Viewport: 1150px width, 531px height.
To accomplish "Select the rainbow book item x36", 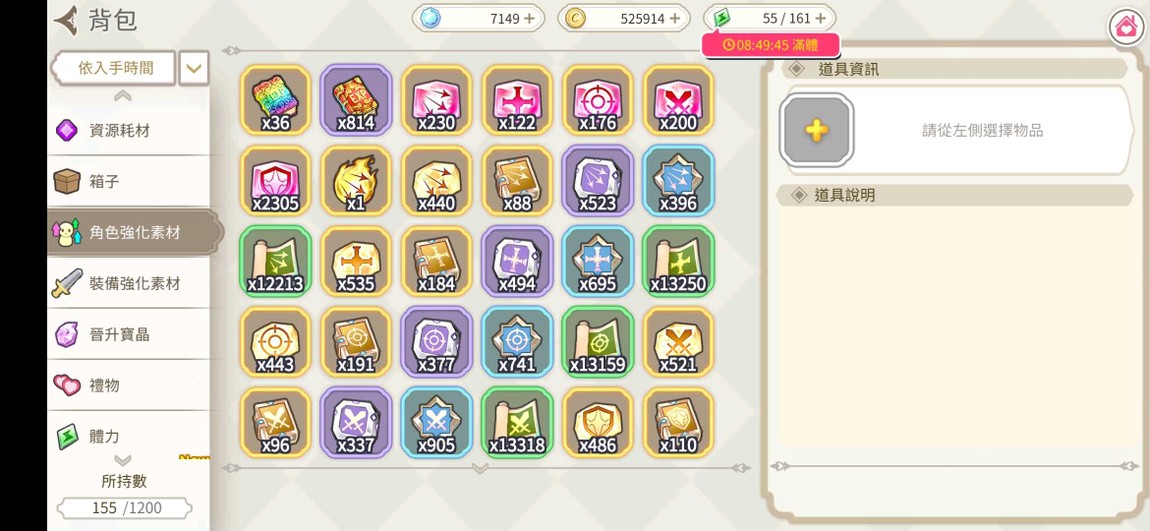I will tap(275, 100).
